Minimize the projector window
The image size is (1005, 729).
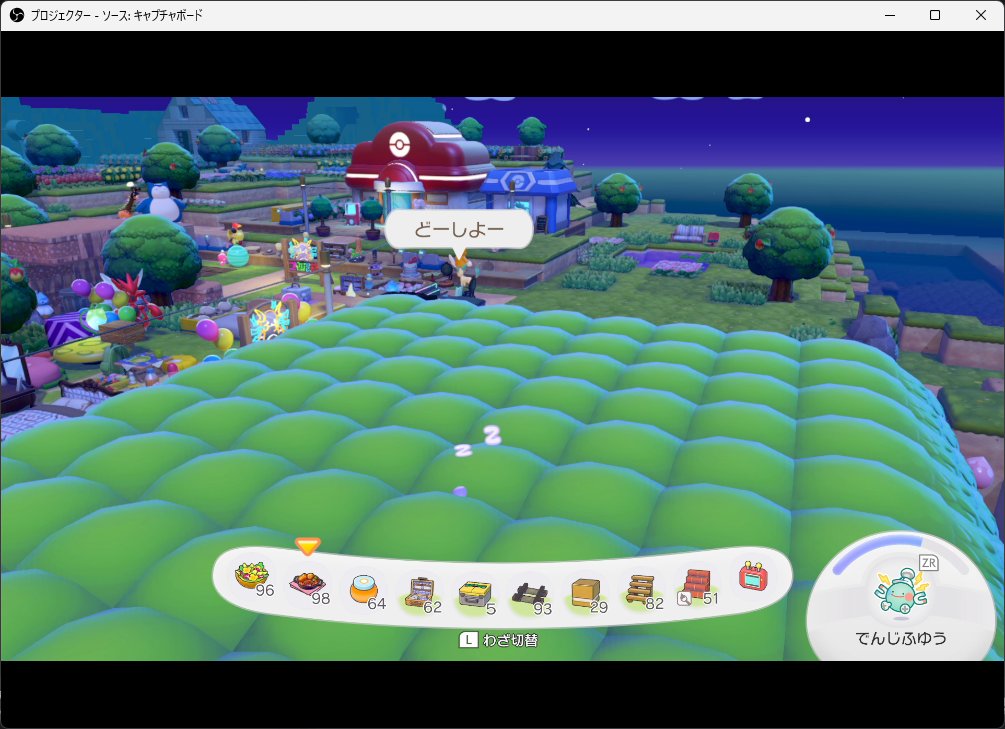[890, 15]
